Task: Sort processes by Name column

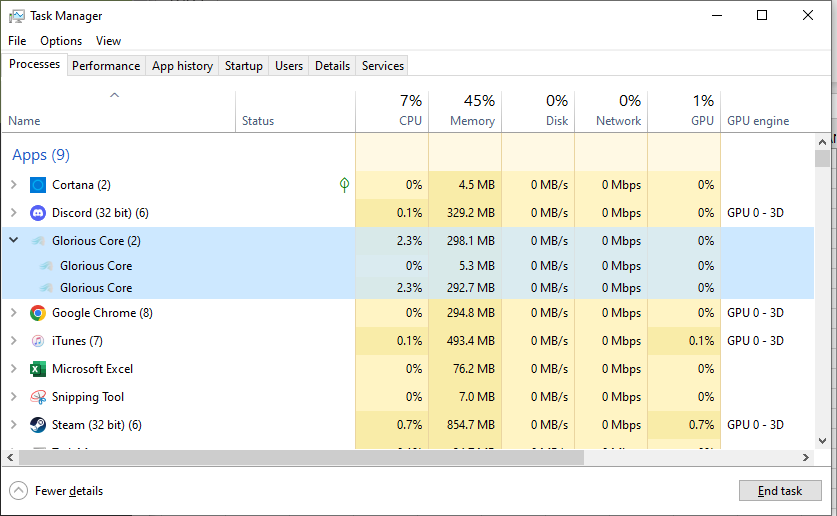Action: coord(119,111)
